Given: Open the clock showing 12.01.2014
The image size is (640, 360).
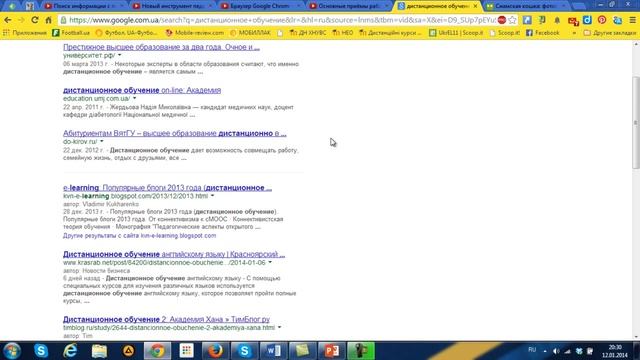Looking at the screenshot, I should click(x=615, y=351).
